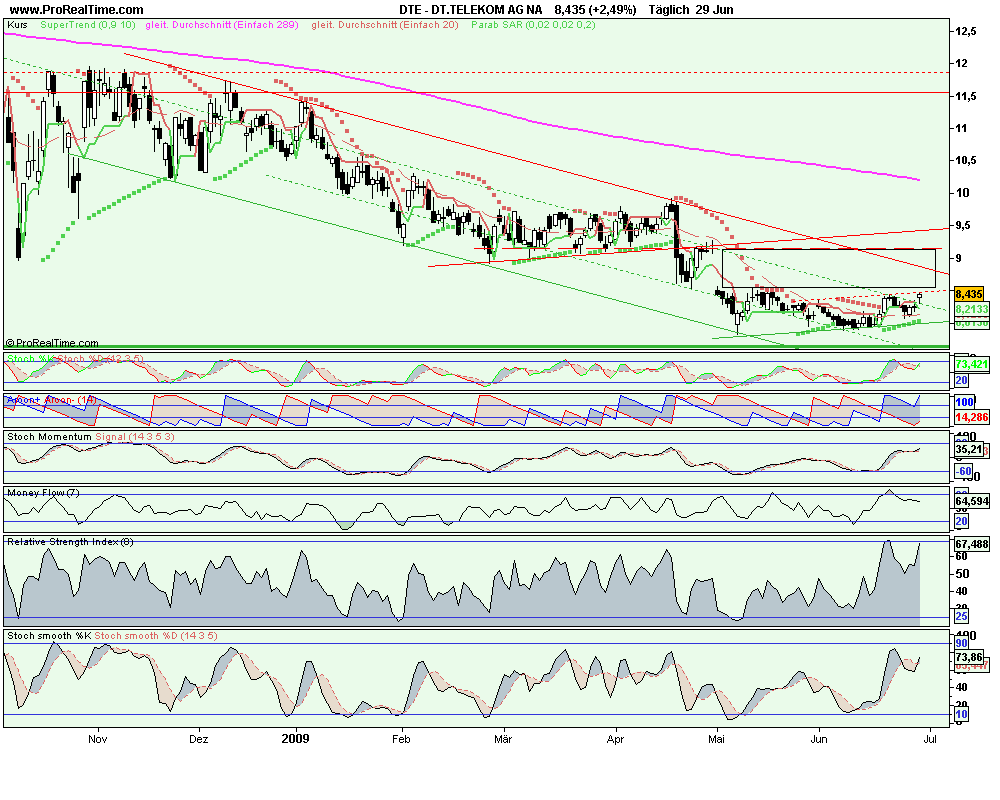This screenshot has width=1000, height=800.
Task: Click the Mär label on time axis
Action: 503,739
